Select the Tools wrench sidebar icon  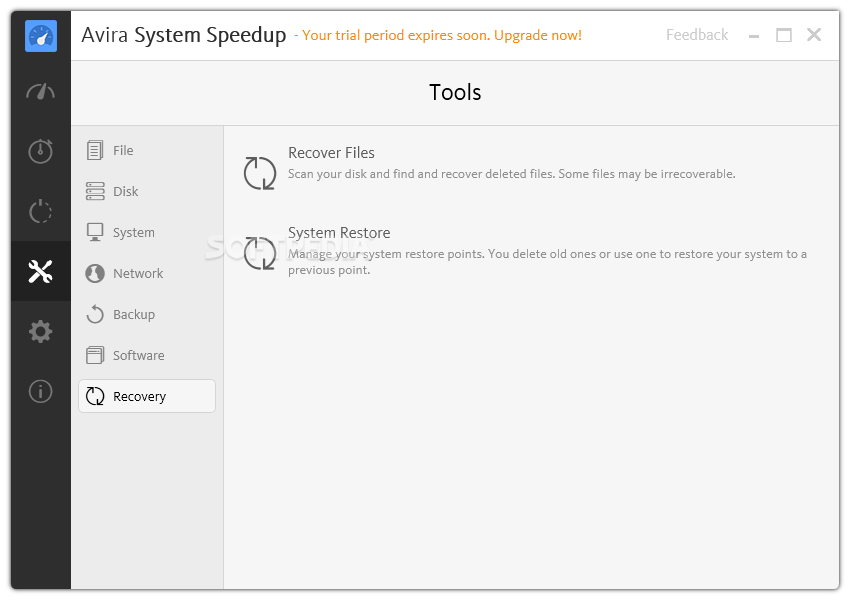pyautogui.click(x=41, y=271)
